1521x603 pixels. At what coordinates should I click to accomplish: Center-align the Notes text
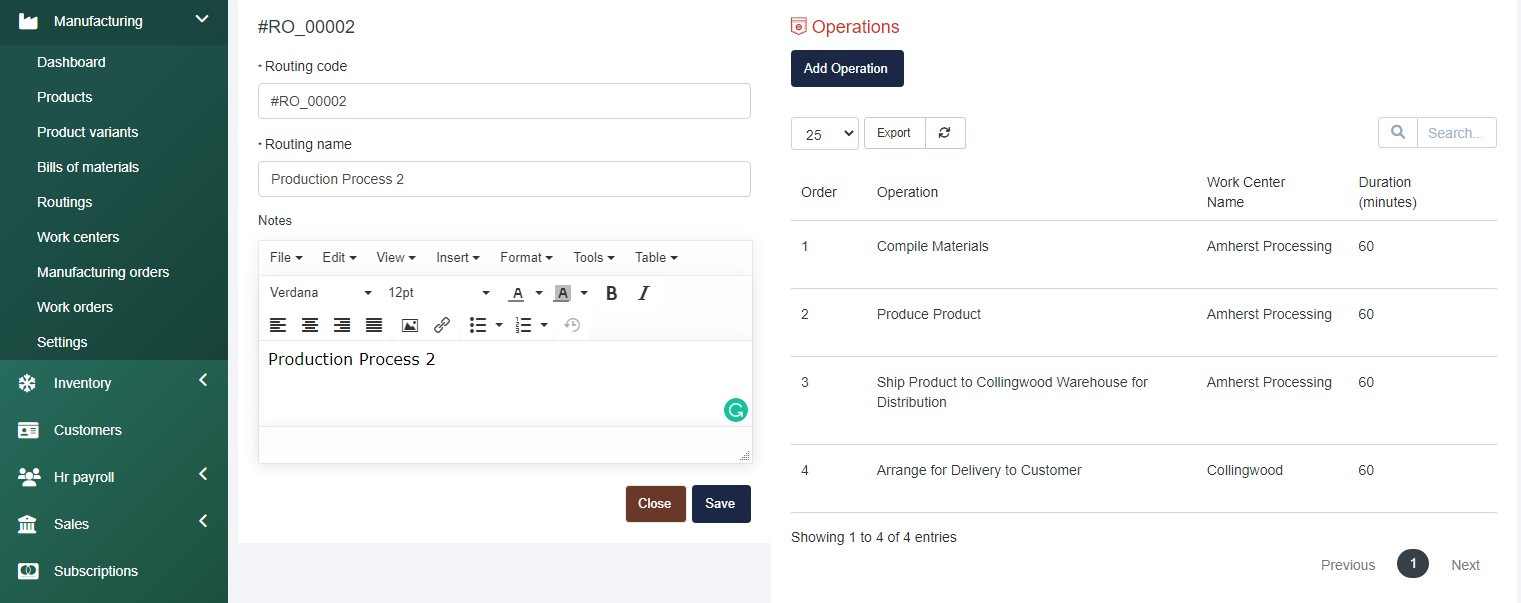pyautogui.click(x=310, y=325)
